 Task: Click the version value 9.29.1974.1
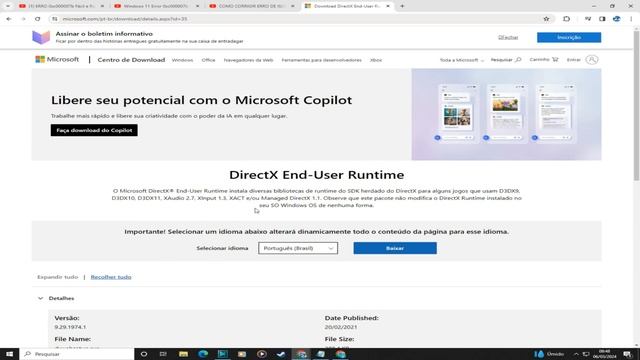point(70,327)
